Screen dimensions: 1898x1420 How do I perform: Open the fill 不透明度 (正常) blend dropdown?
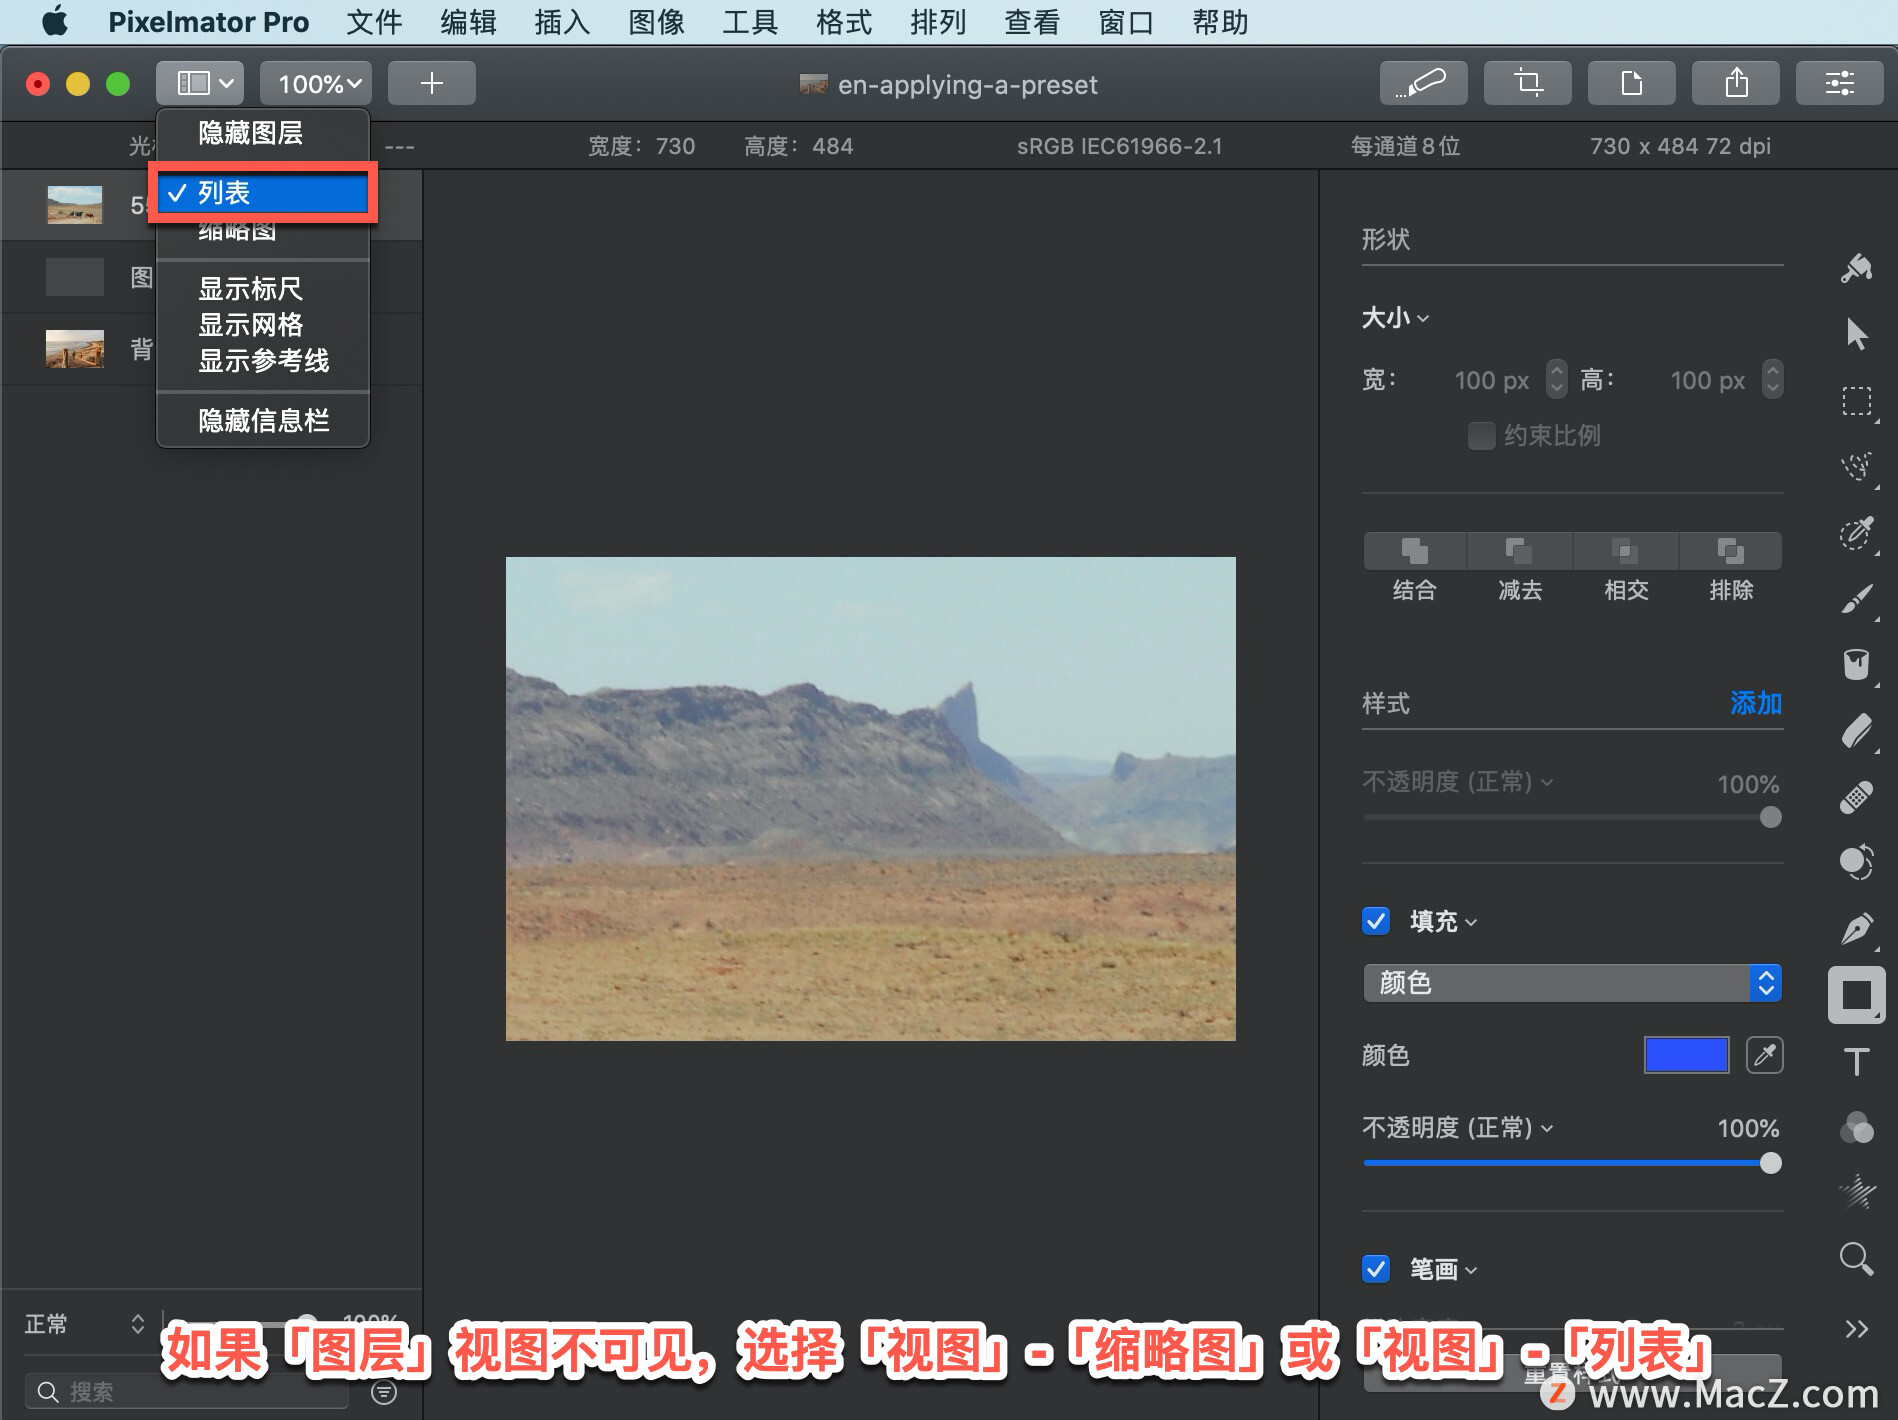pos(1458,1128)
